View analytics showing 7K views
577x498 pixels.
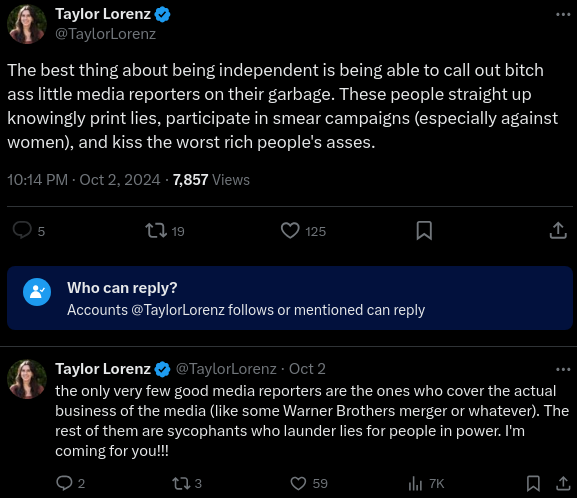pyautogui.click(x=426, y=483)
